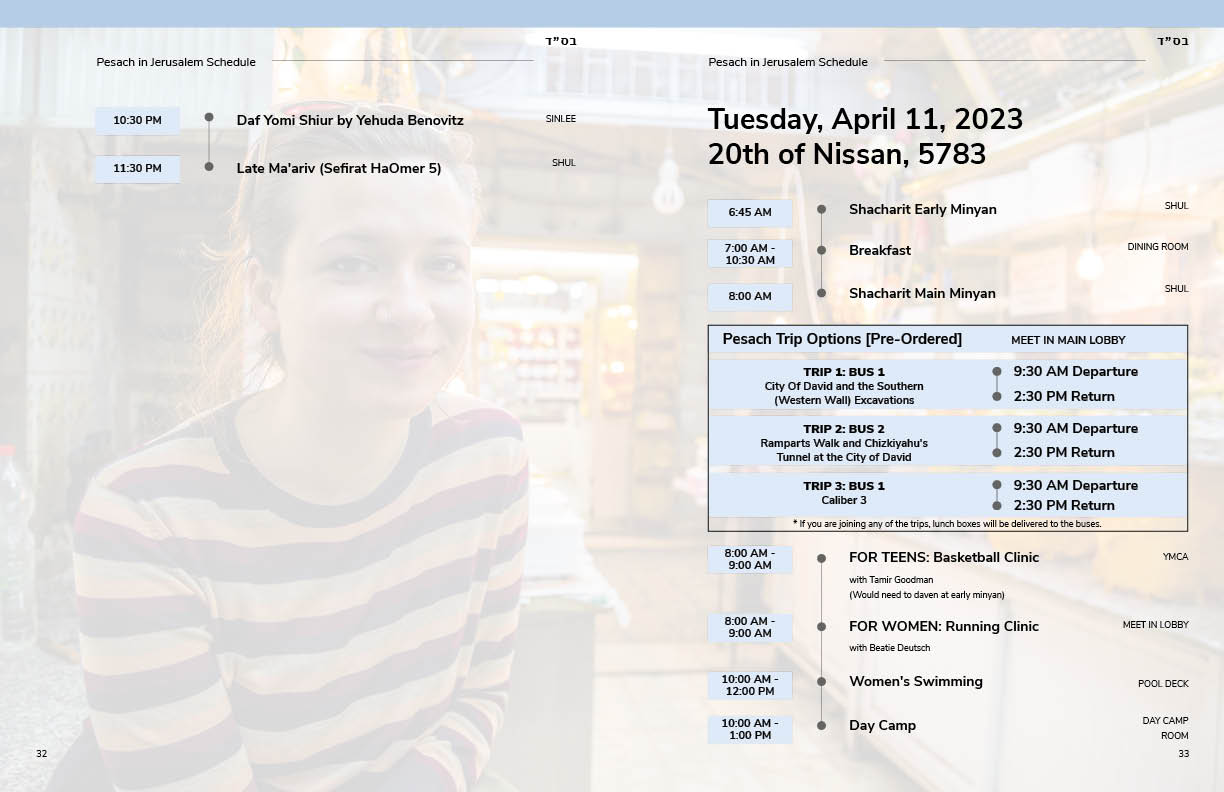Click "with Beatie Deutsch" subtitle

[890, 648]
